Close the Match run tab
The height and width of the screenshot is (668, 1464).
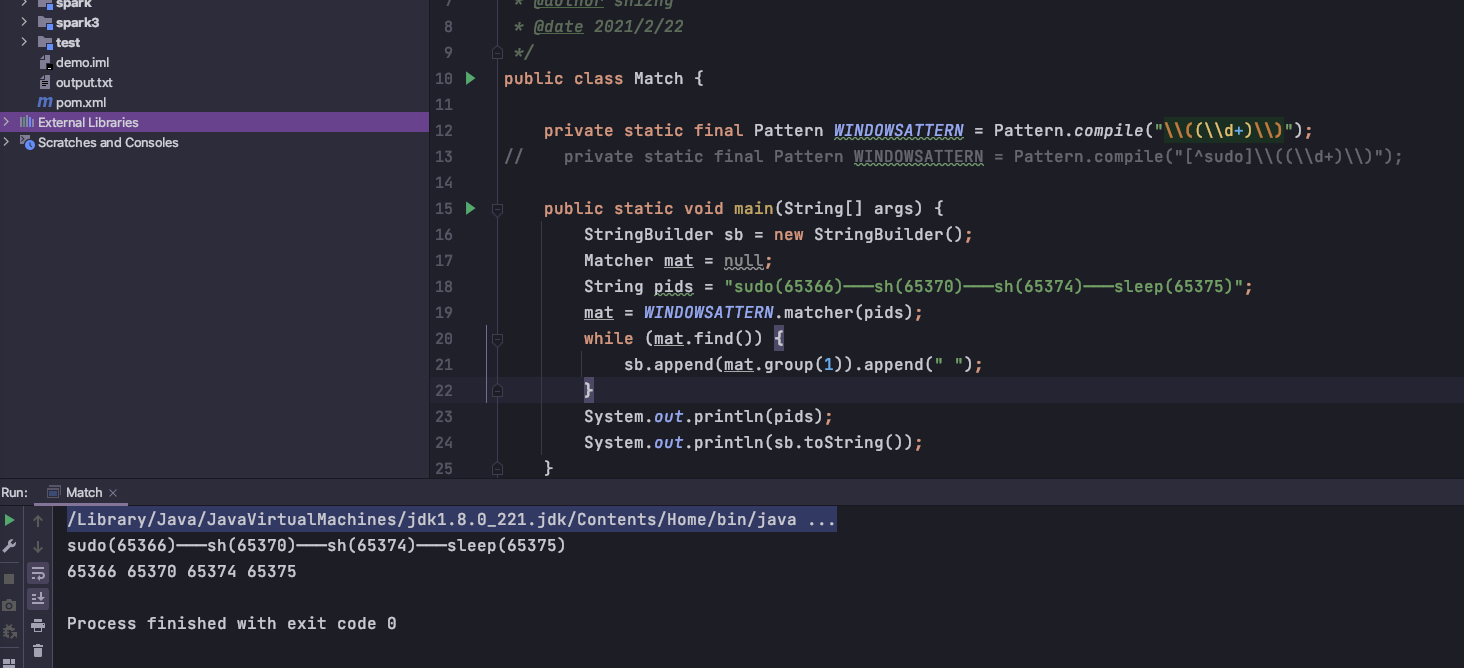click(x=113, y=492)
